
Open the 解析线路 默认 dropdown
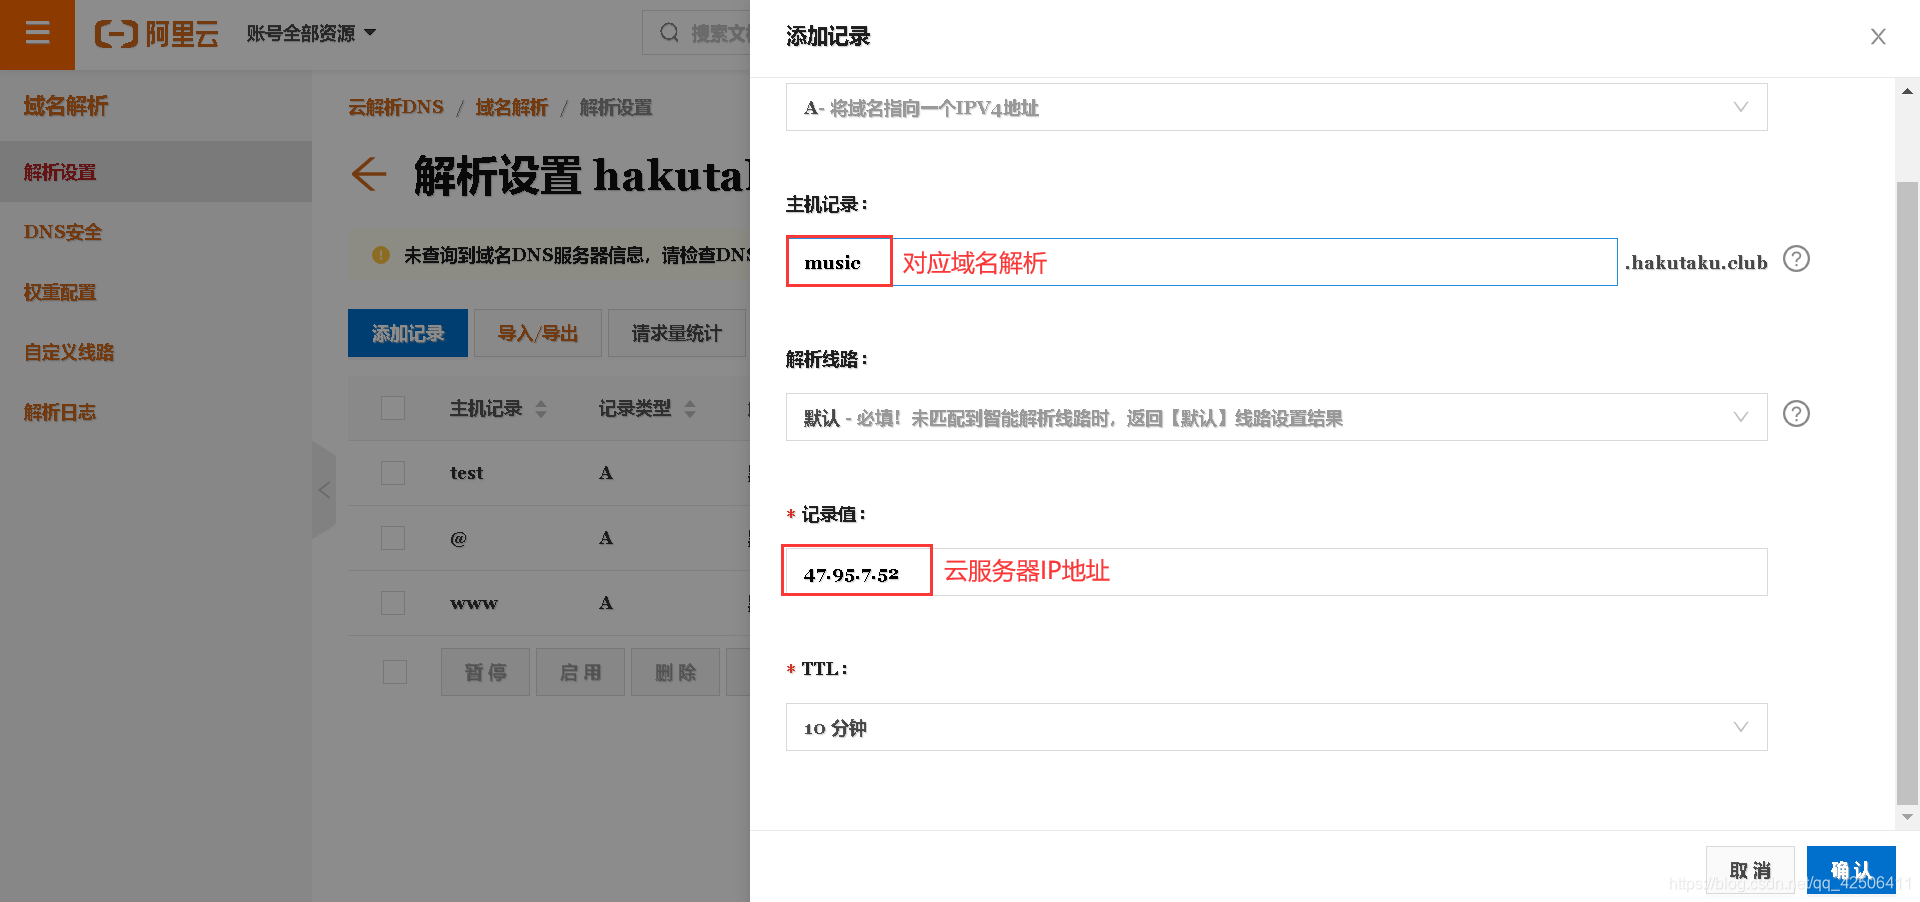click(x=1276, y=417)
